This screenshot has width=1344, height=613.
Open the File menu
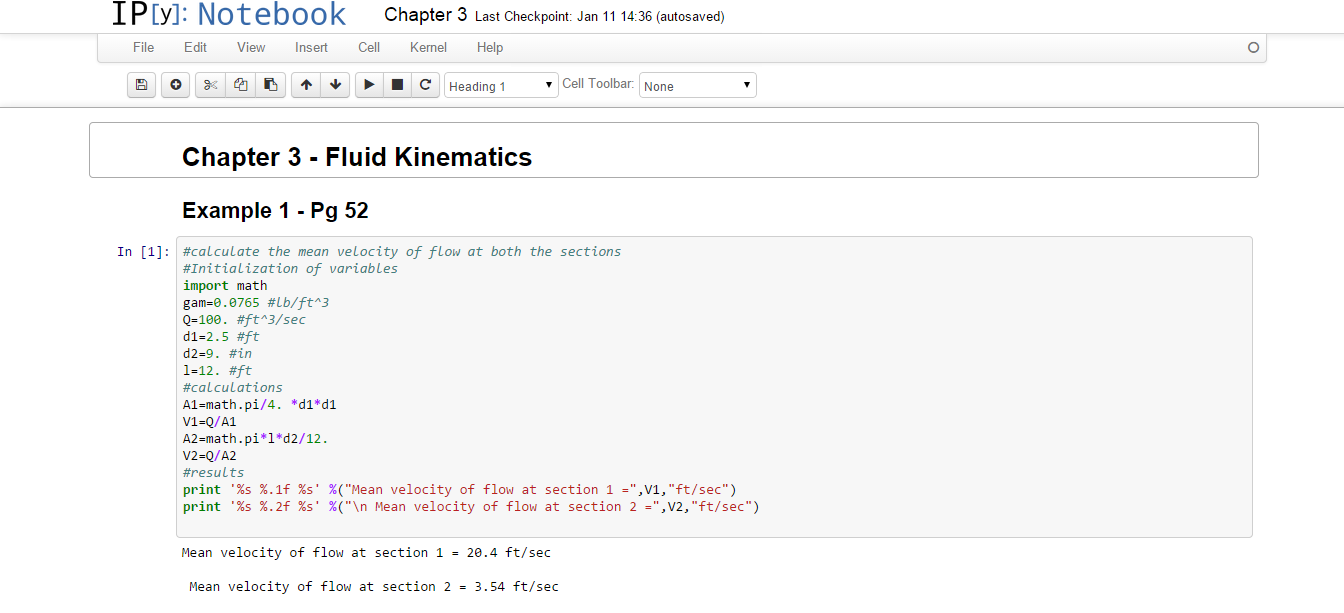point(143,47)
